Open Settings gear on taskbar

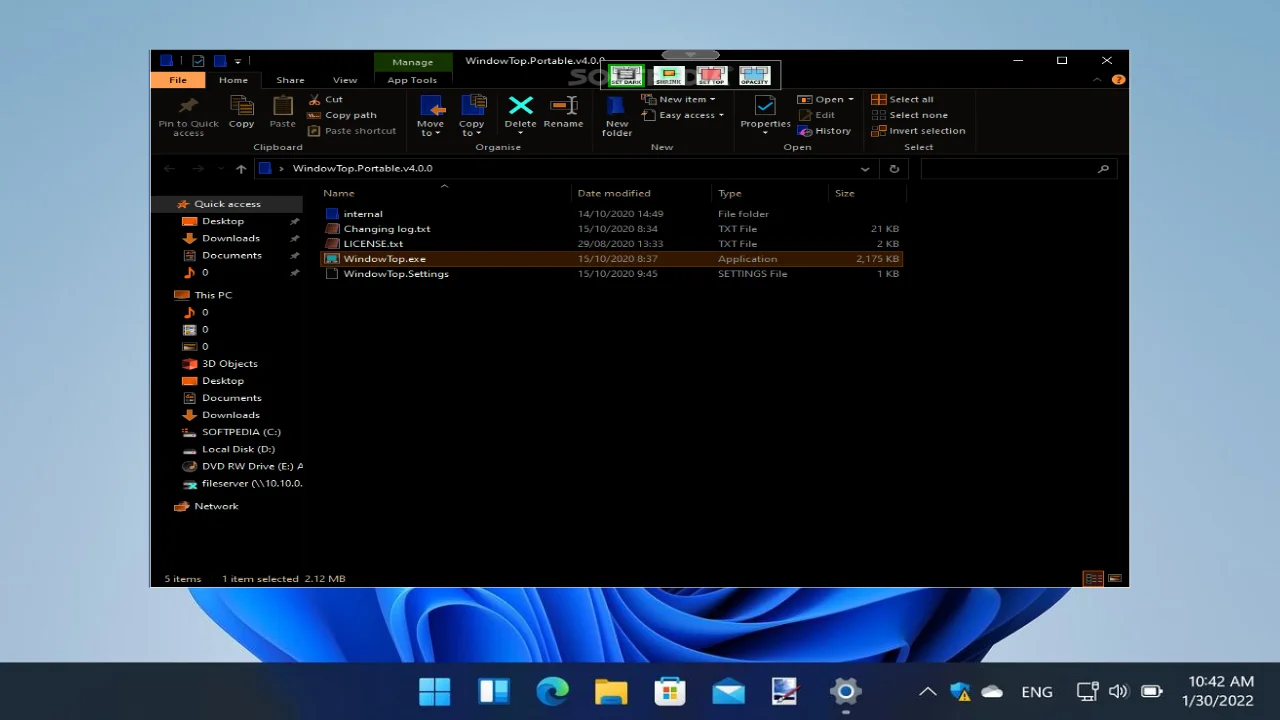coord(845,691)
